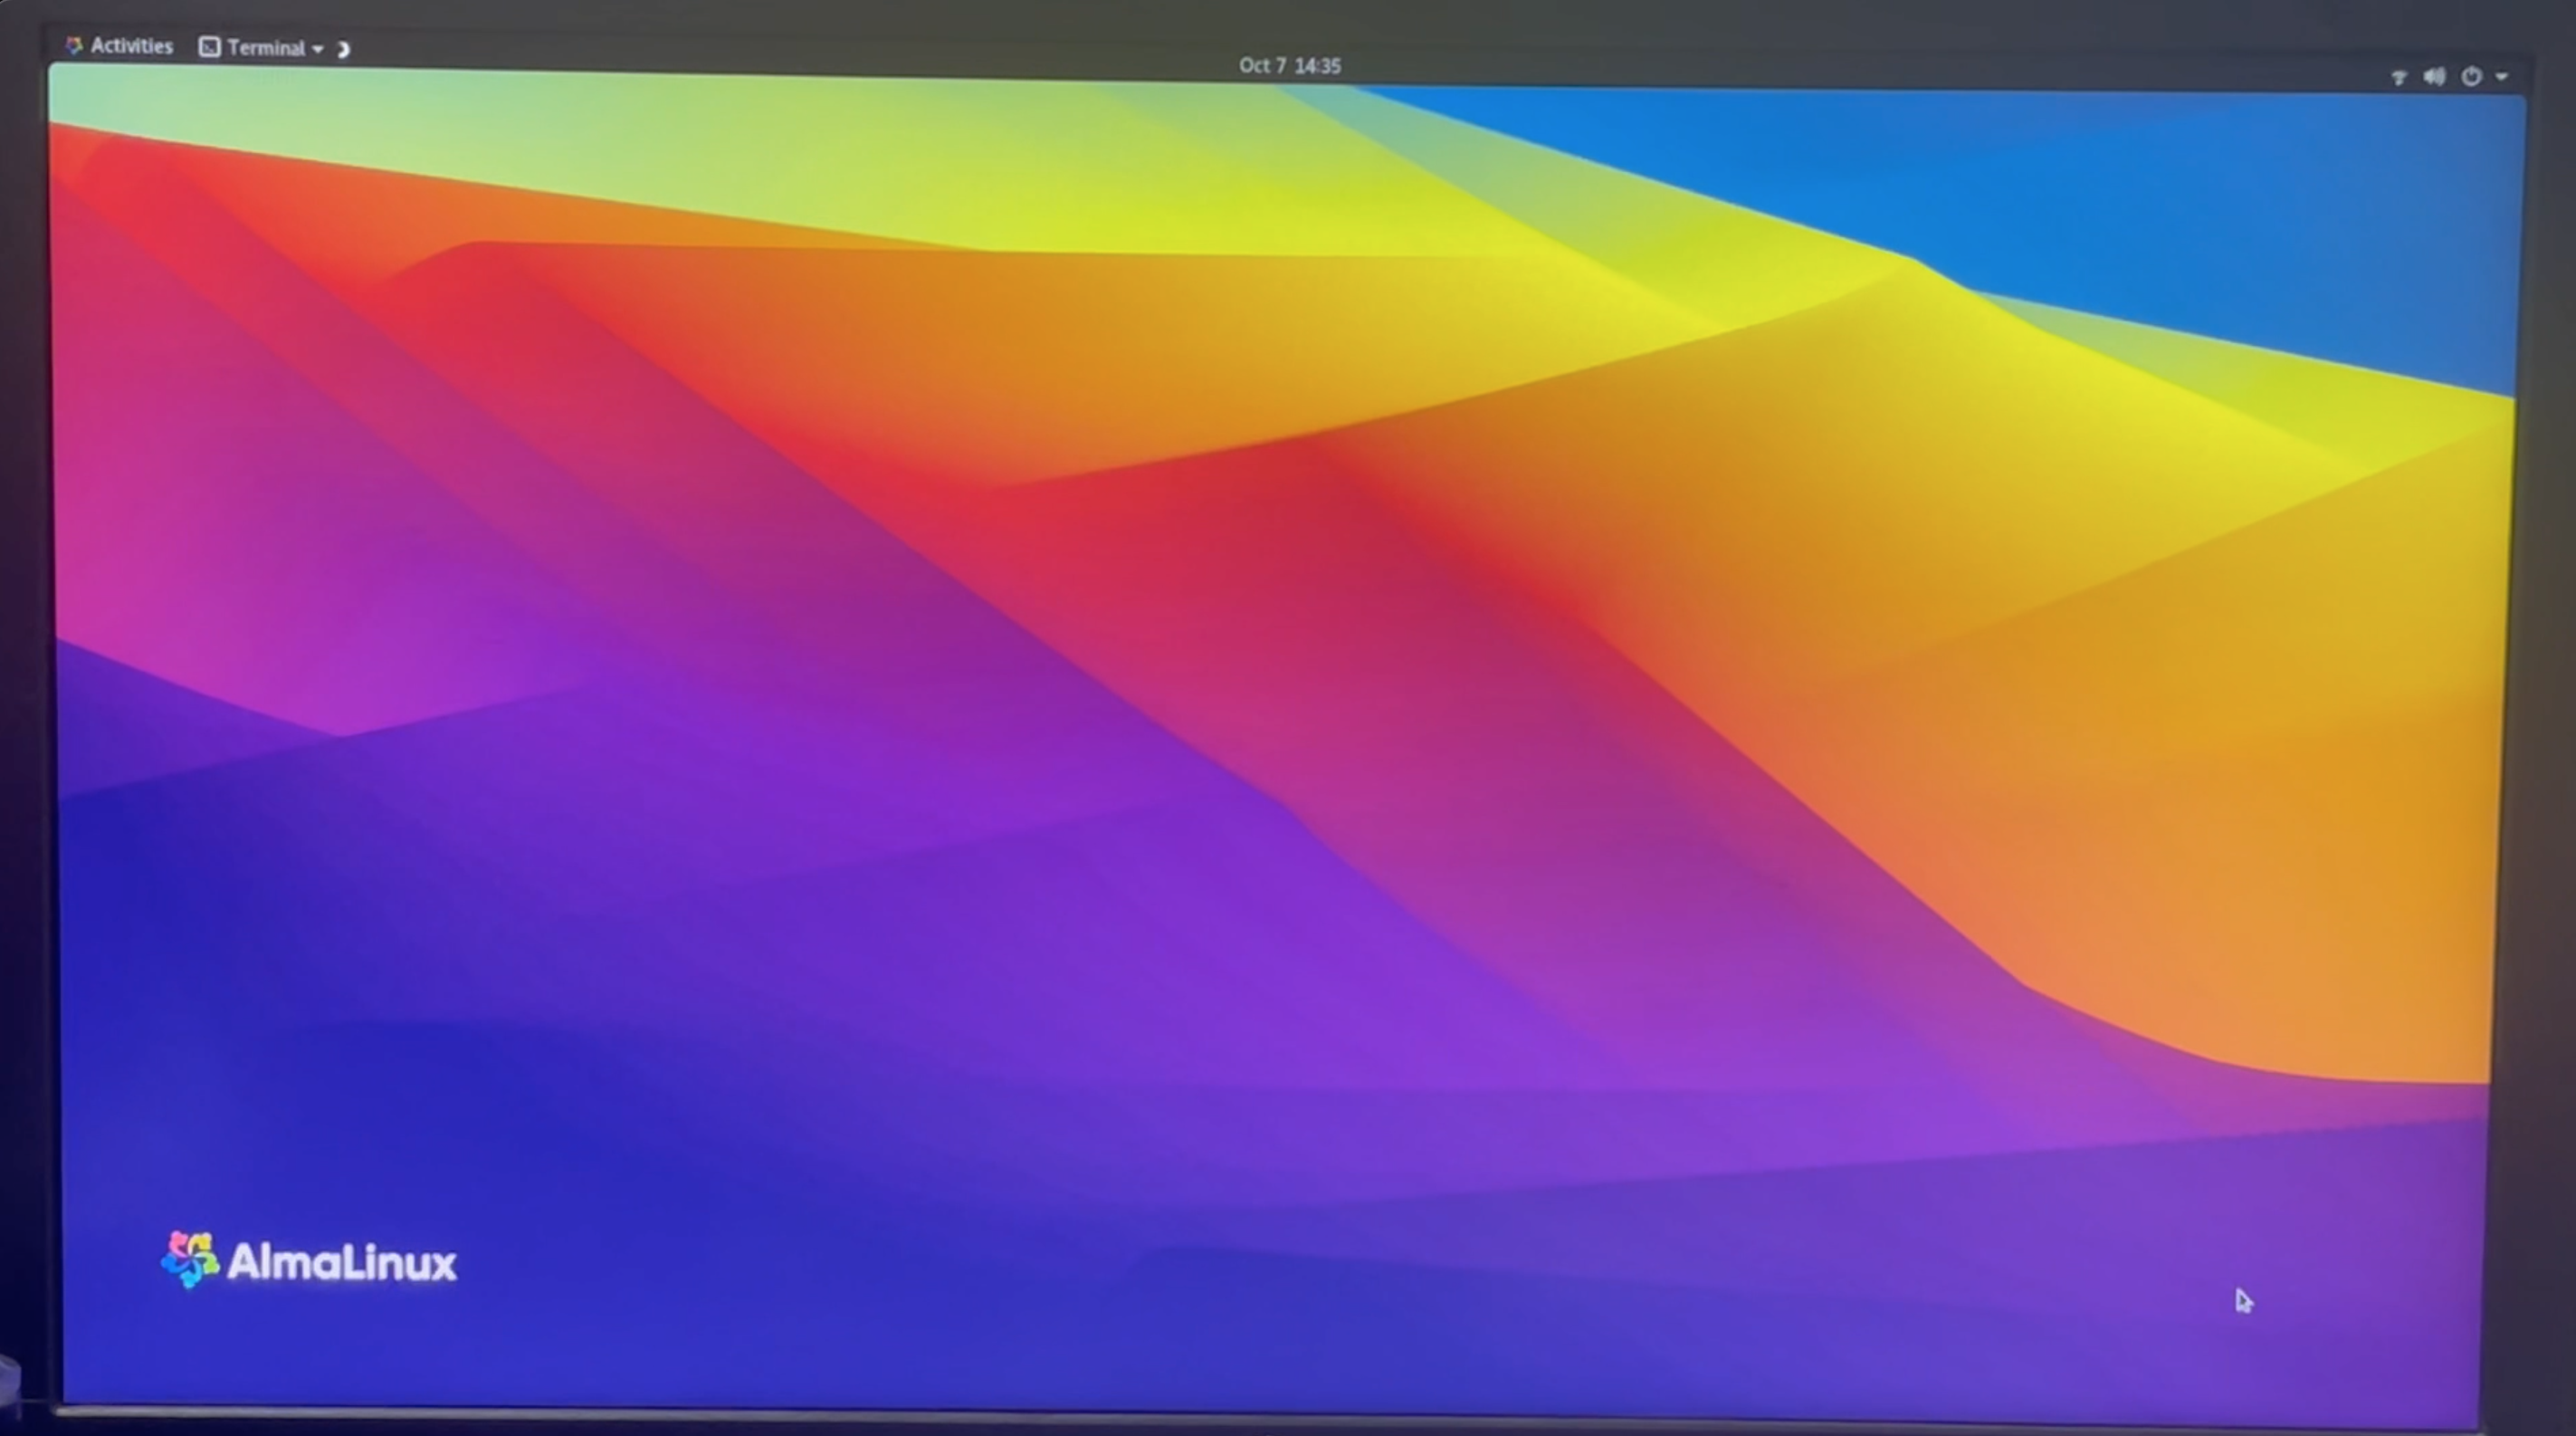Click the 14:35 clock time

tap(1317, 66)
